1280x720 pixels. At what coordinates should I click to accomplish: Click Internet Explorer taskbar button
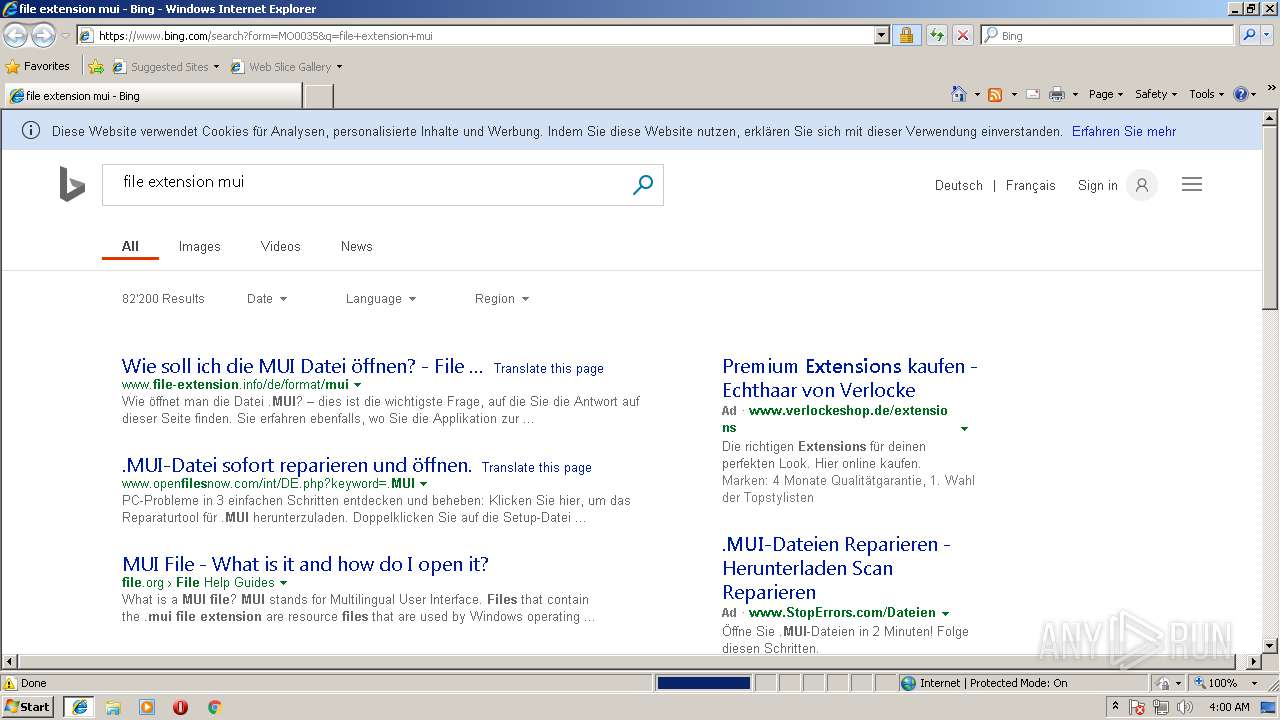tap(79, 707)
